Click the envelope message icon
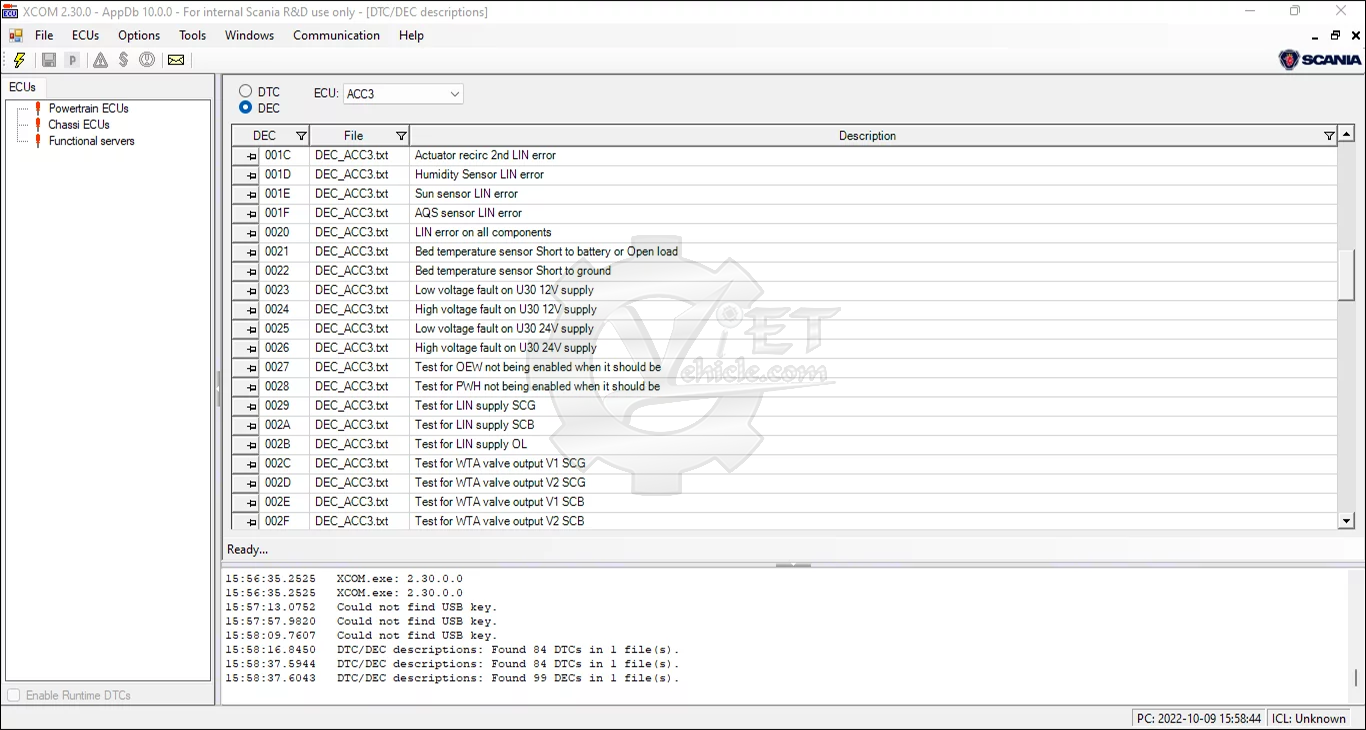This screenshot has width=1366, height=730. click(x=176, y=60)
